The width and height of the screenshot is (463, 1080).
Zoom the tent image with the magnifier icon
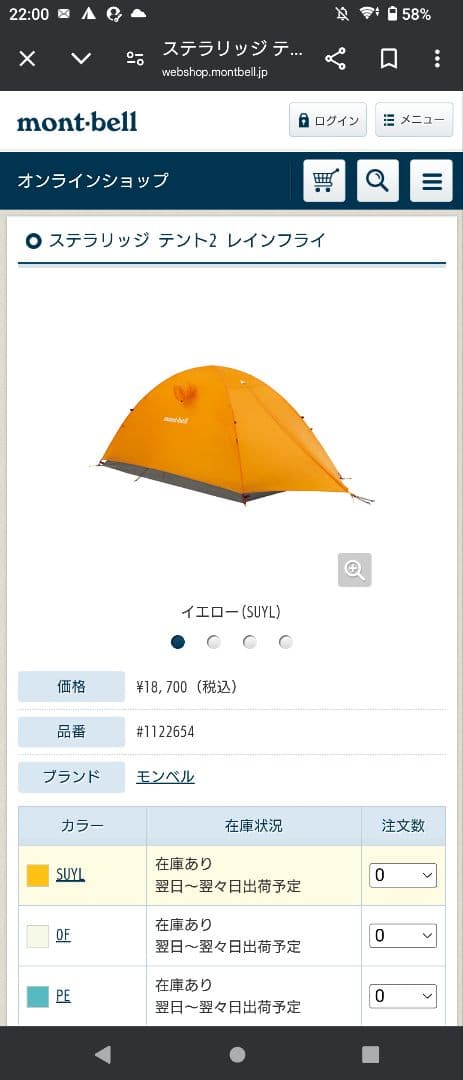click(355, 570)
